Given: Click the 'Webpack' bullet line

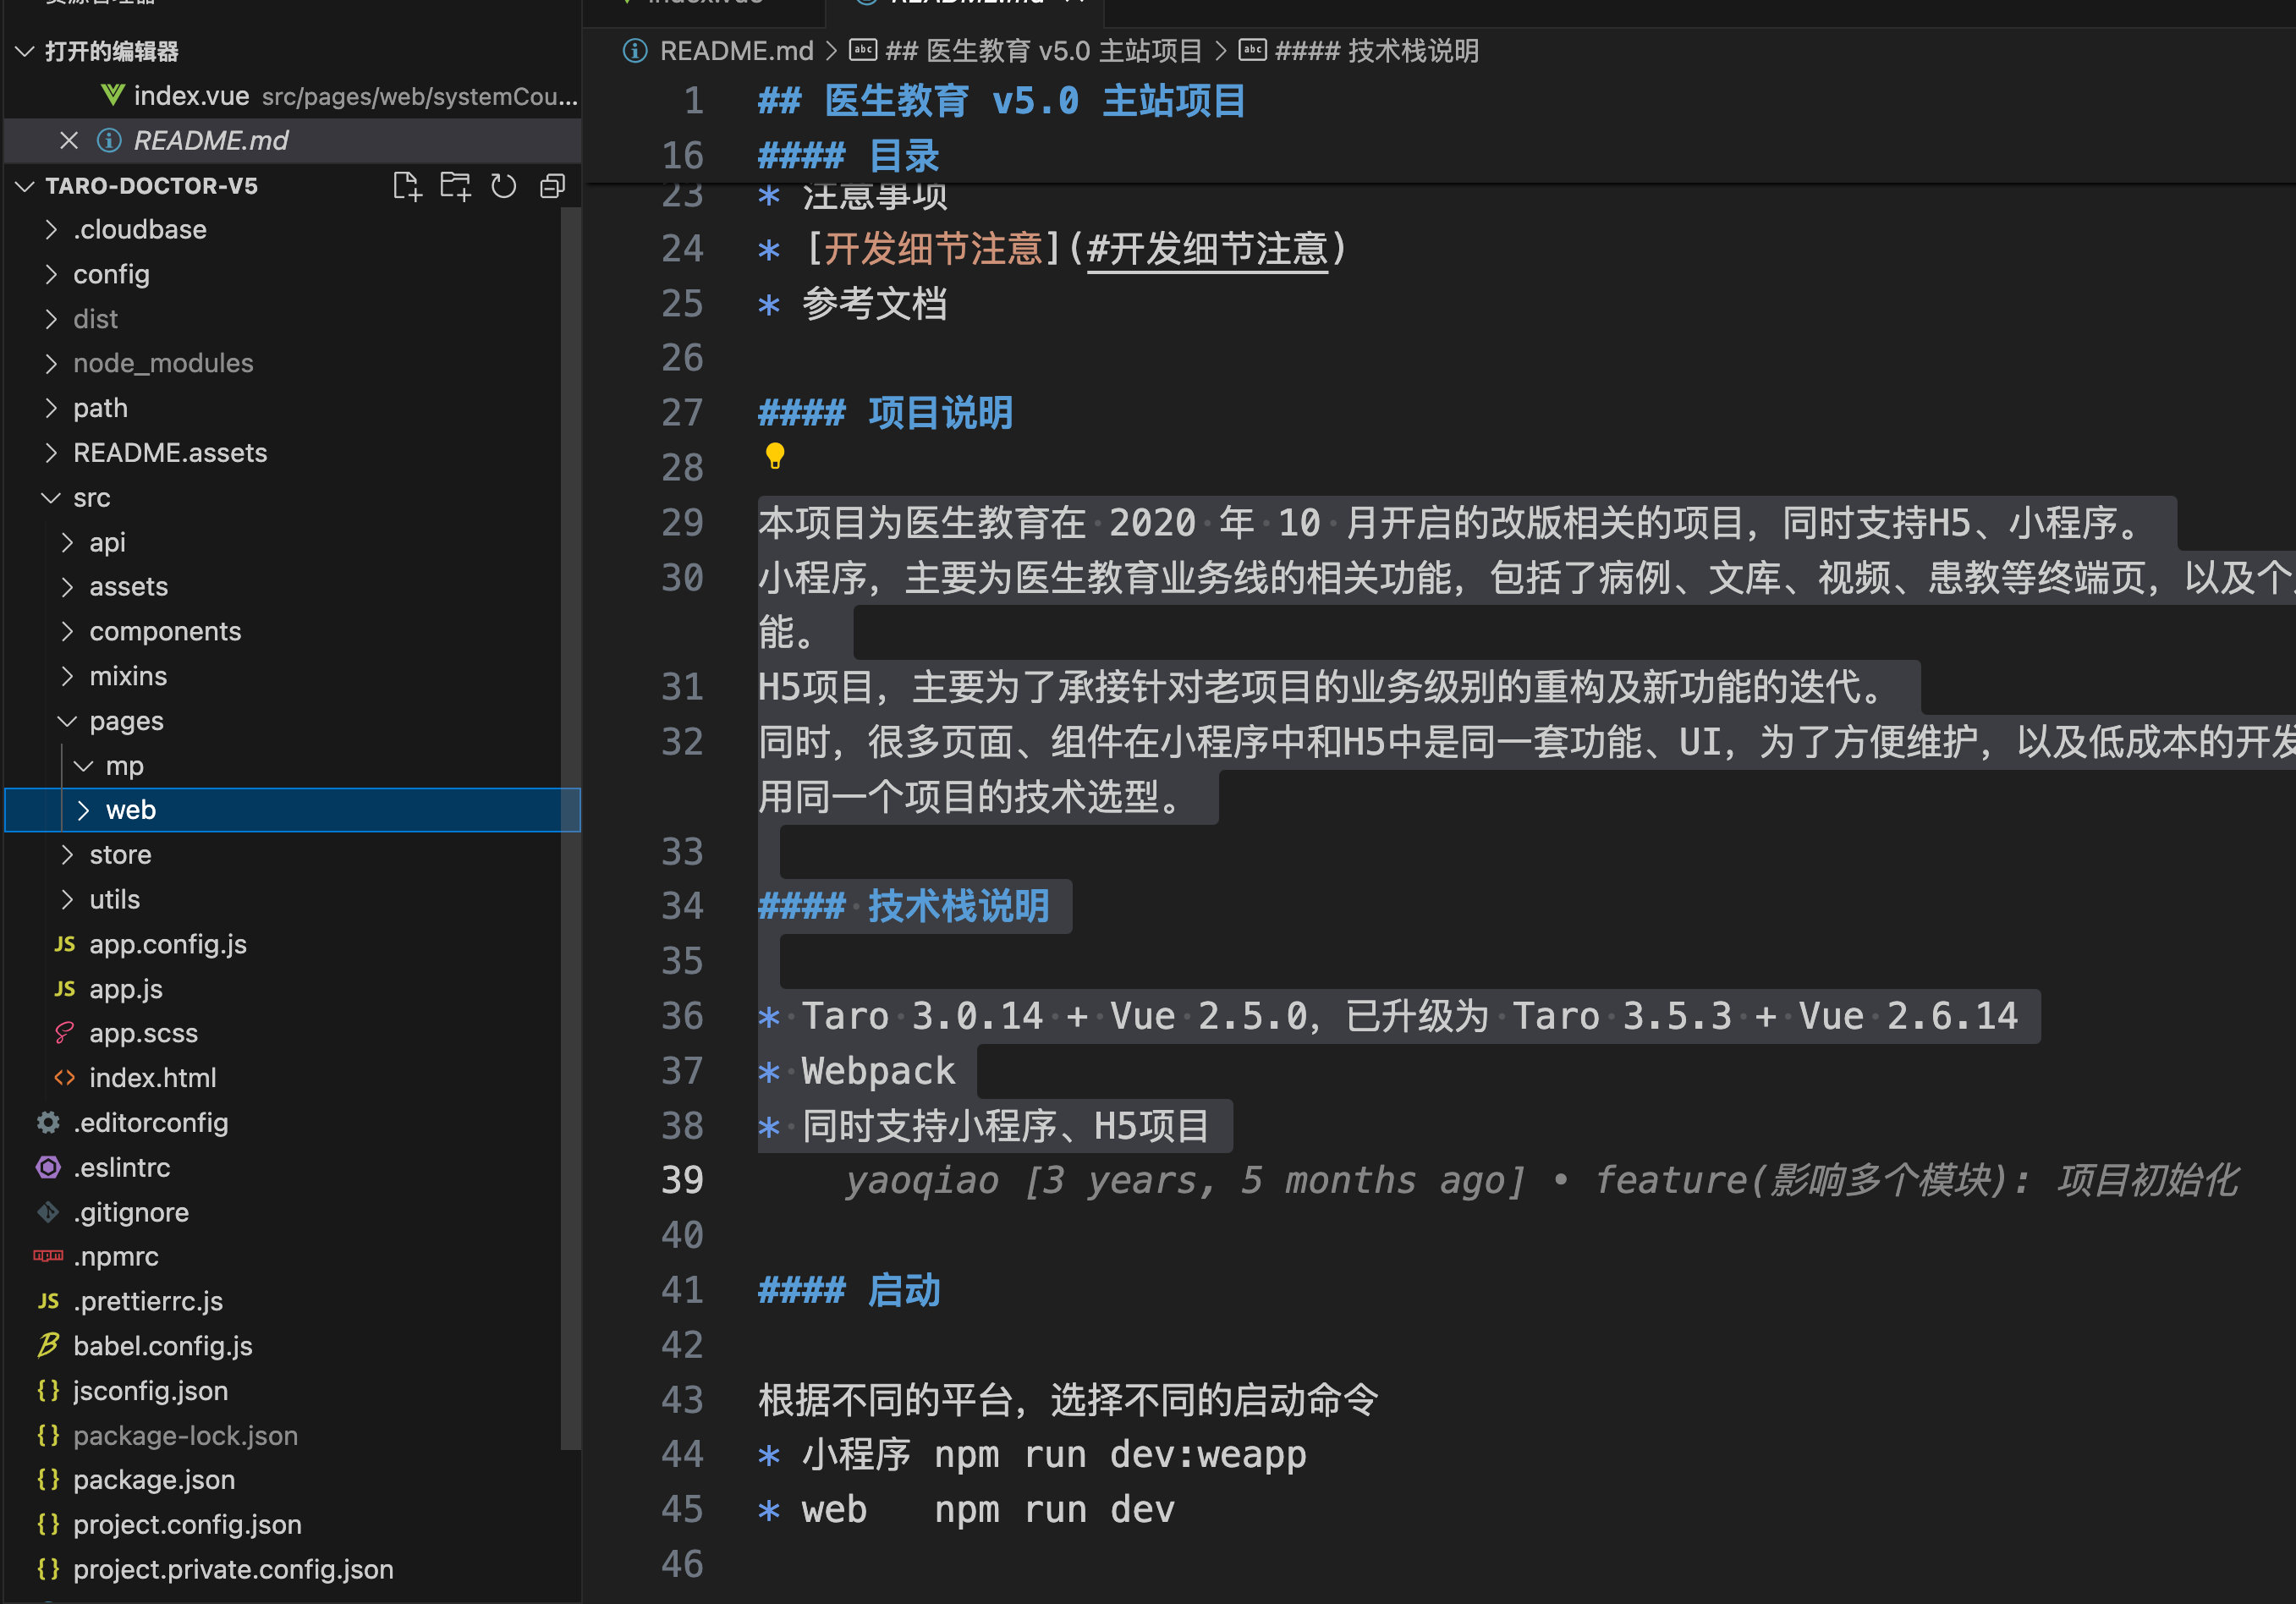Looking at the screenshot, I should [857, 1071].
